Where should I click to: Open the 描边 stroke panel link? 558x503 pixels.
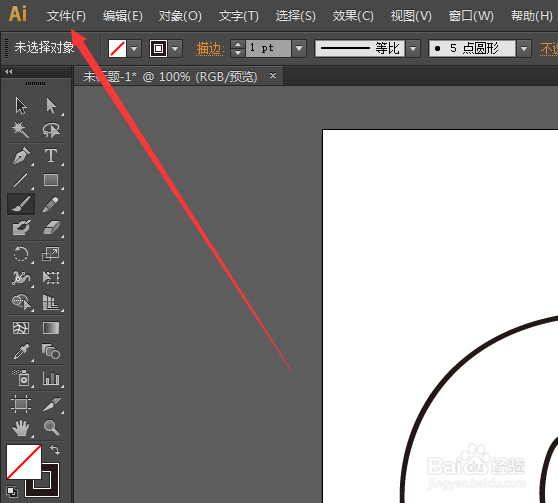210,48
